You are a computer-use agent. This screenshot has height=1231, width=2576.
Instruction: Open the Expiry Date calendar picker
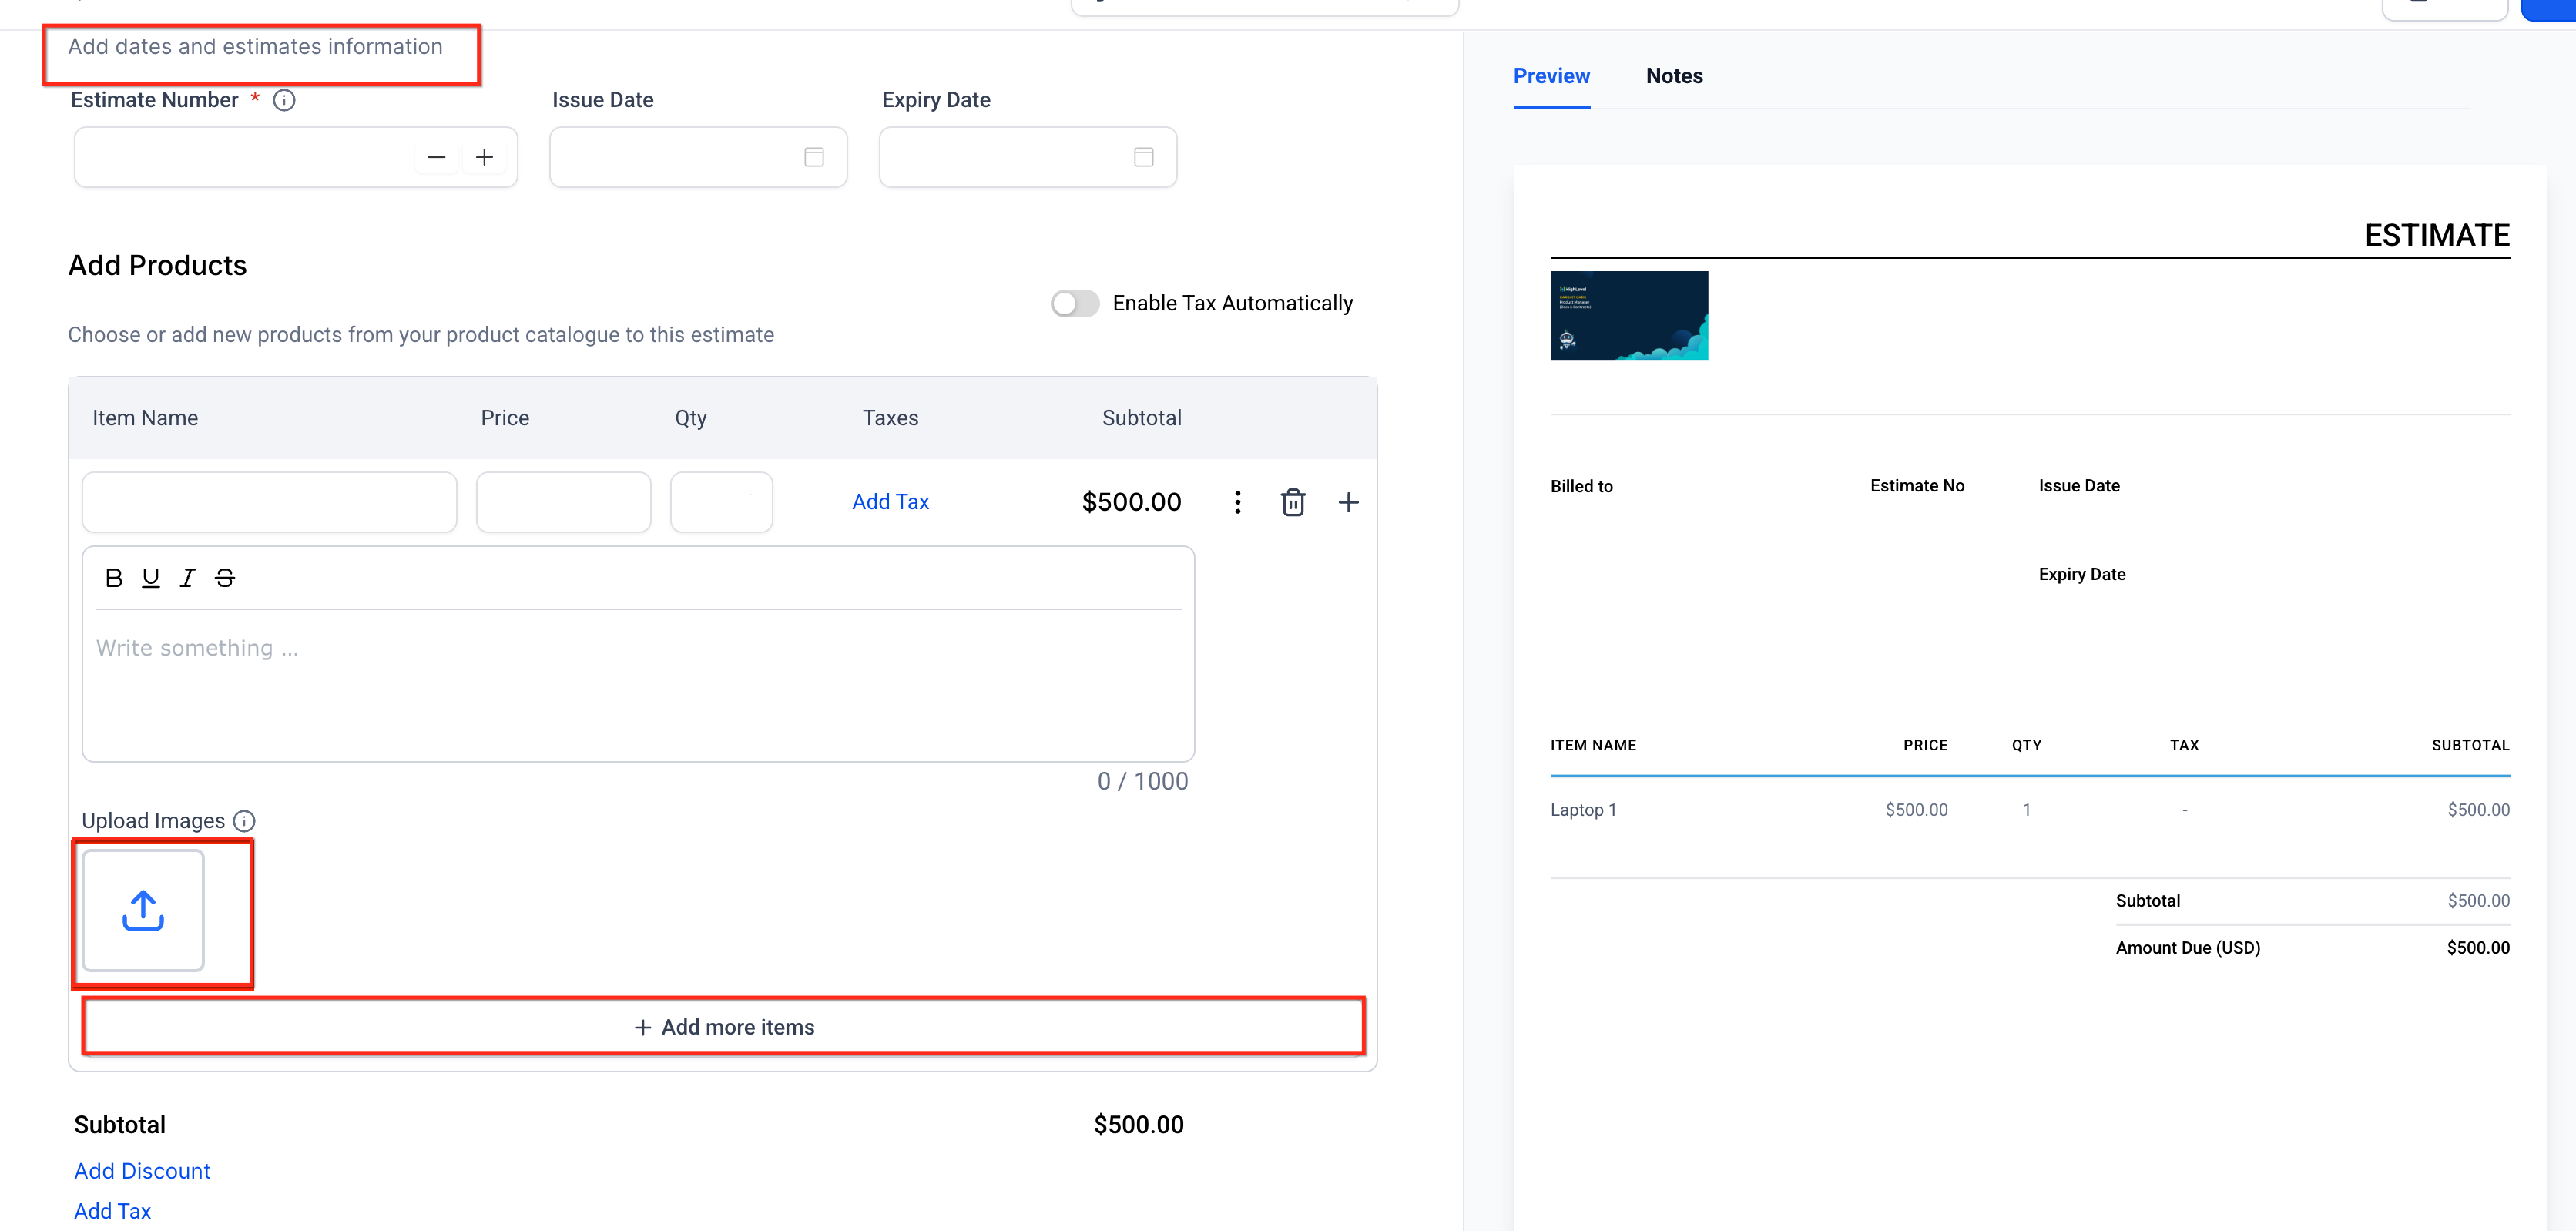pyautogui.click(x=1143, y=157)
